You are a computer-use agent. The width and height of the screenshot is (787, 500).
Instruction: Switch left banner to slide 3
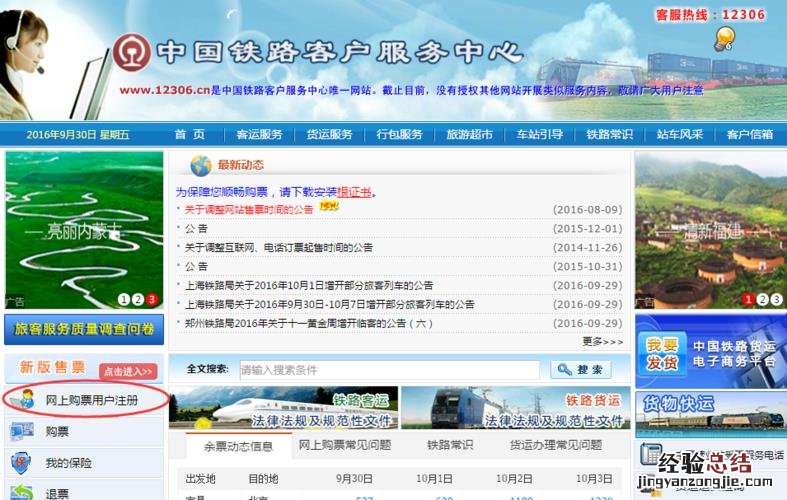tap(152, 298)
